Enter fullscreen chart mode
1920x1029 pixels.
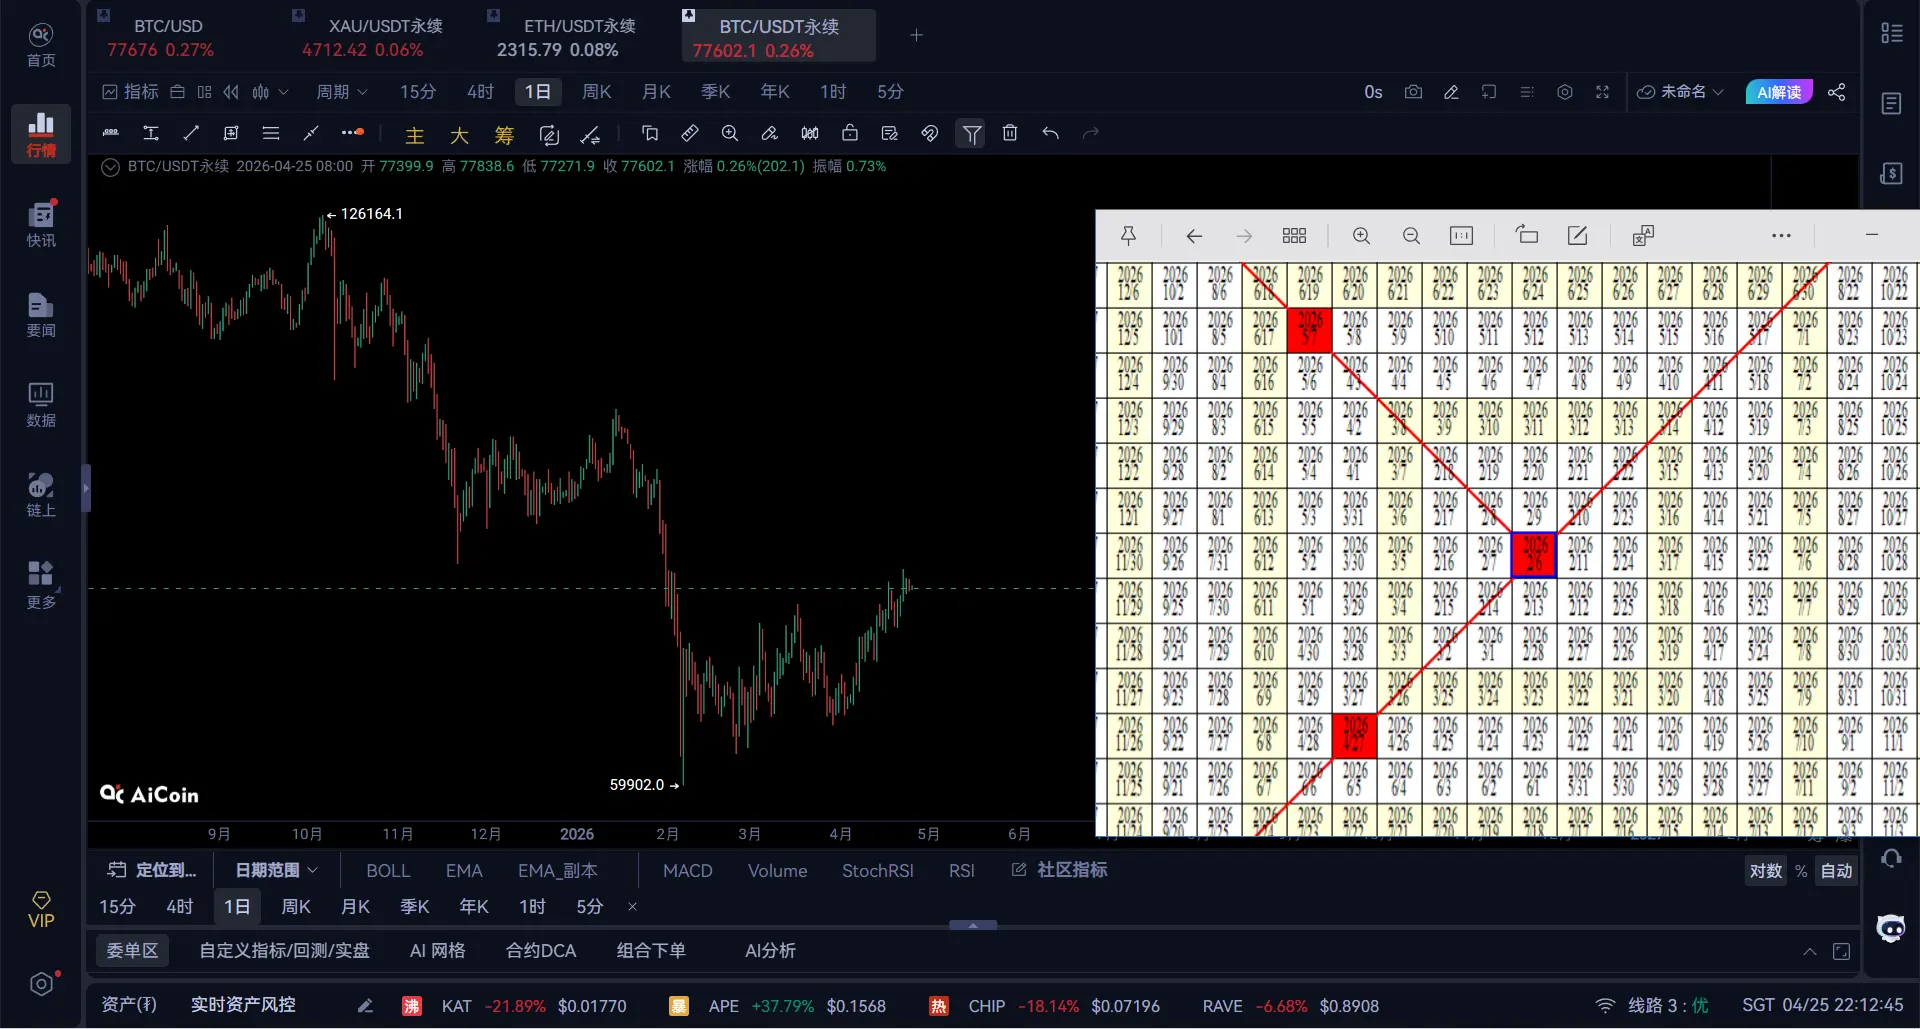coord(1602,92)
